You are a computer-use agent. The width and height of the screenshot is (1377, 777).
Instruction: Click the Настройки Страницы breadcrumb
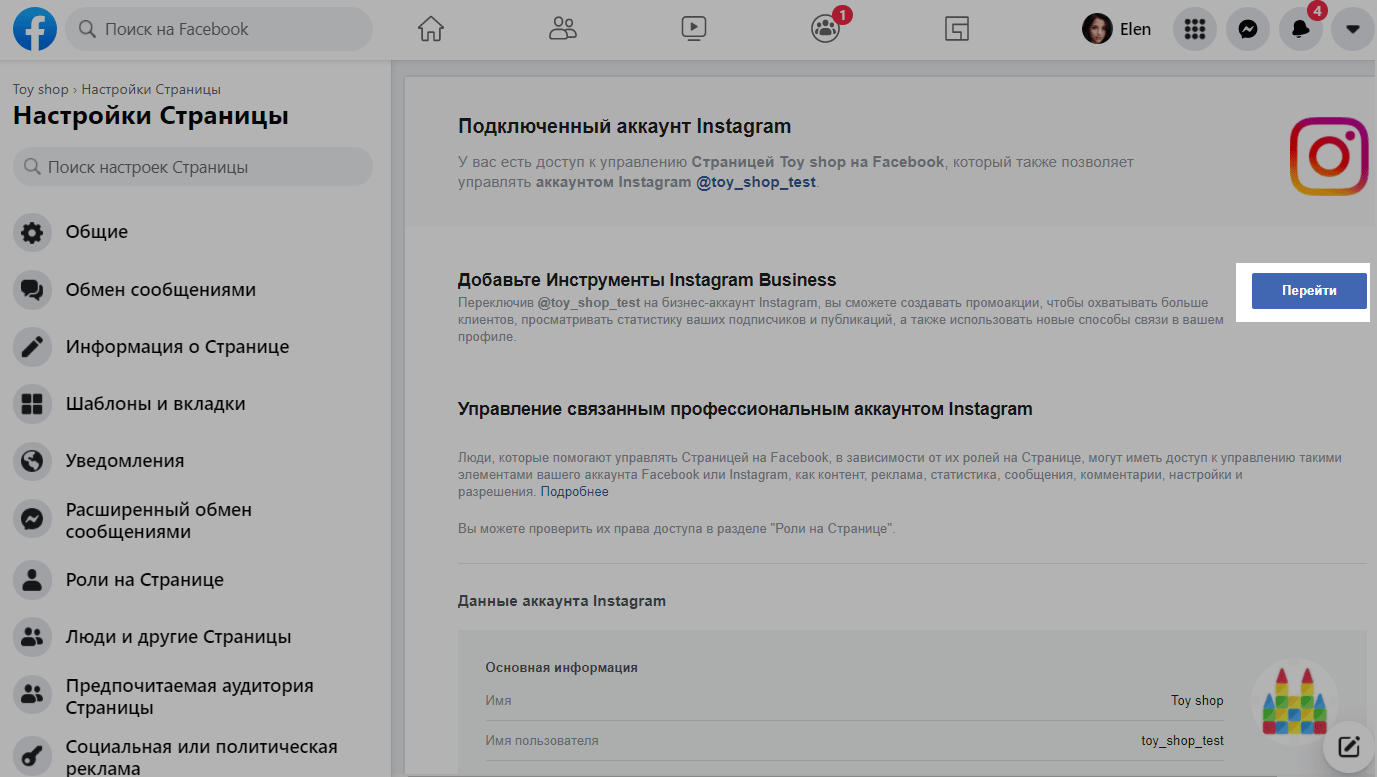151,89
